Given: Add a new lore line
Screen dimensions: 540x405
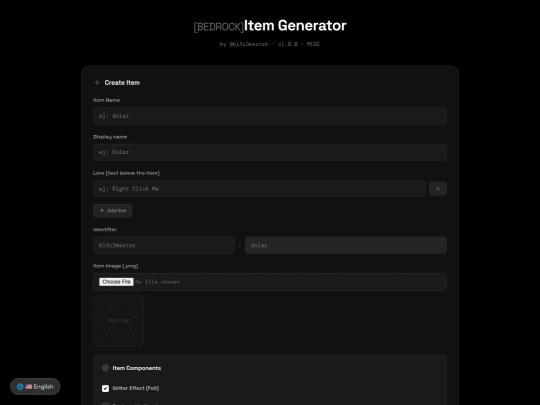Looking at the screenshot, I should coord(112,210).
